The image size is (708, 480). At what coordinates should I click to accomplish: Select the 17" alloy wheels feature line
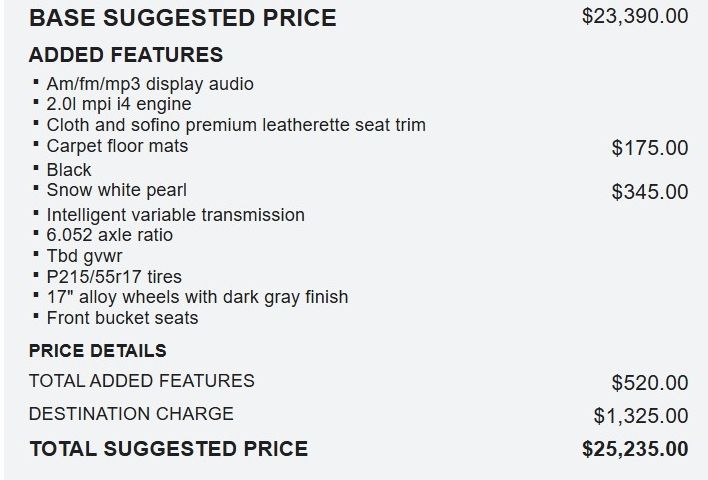click(x=197, y=297)
